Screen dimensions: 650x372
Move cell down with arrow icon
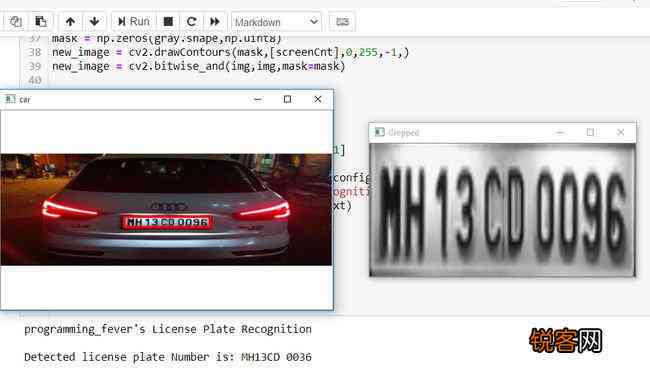pos(95,22)
